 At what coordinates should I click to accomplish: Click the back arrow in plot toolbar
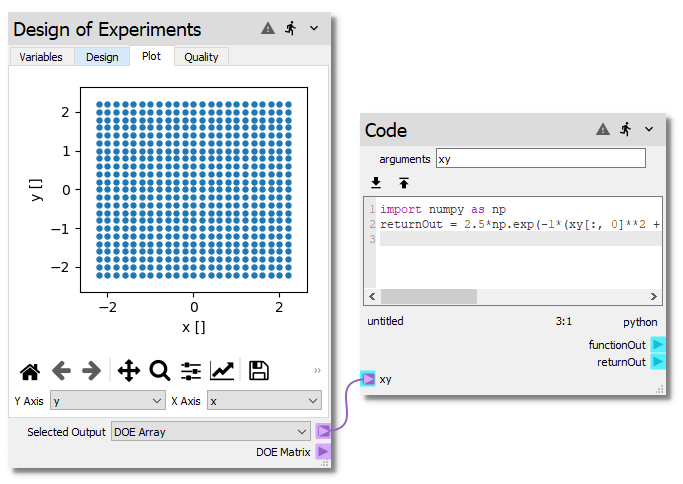(62, 371)
